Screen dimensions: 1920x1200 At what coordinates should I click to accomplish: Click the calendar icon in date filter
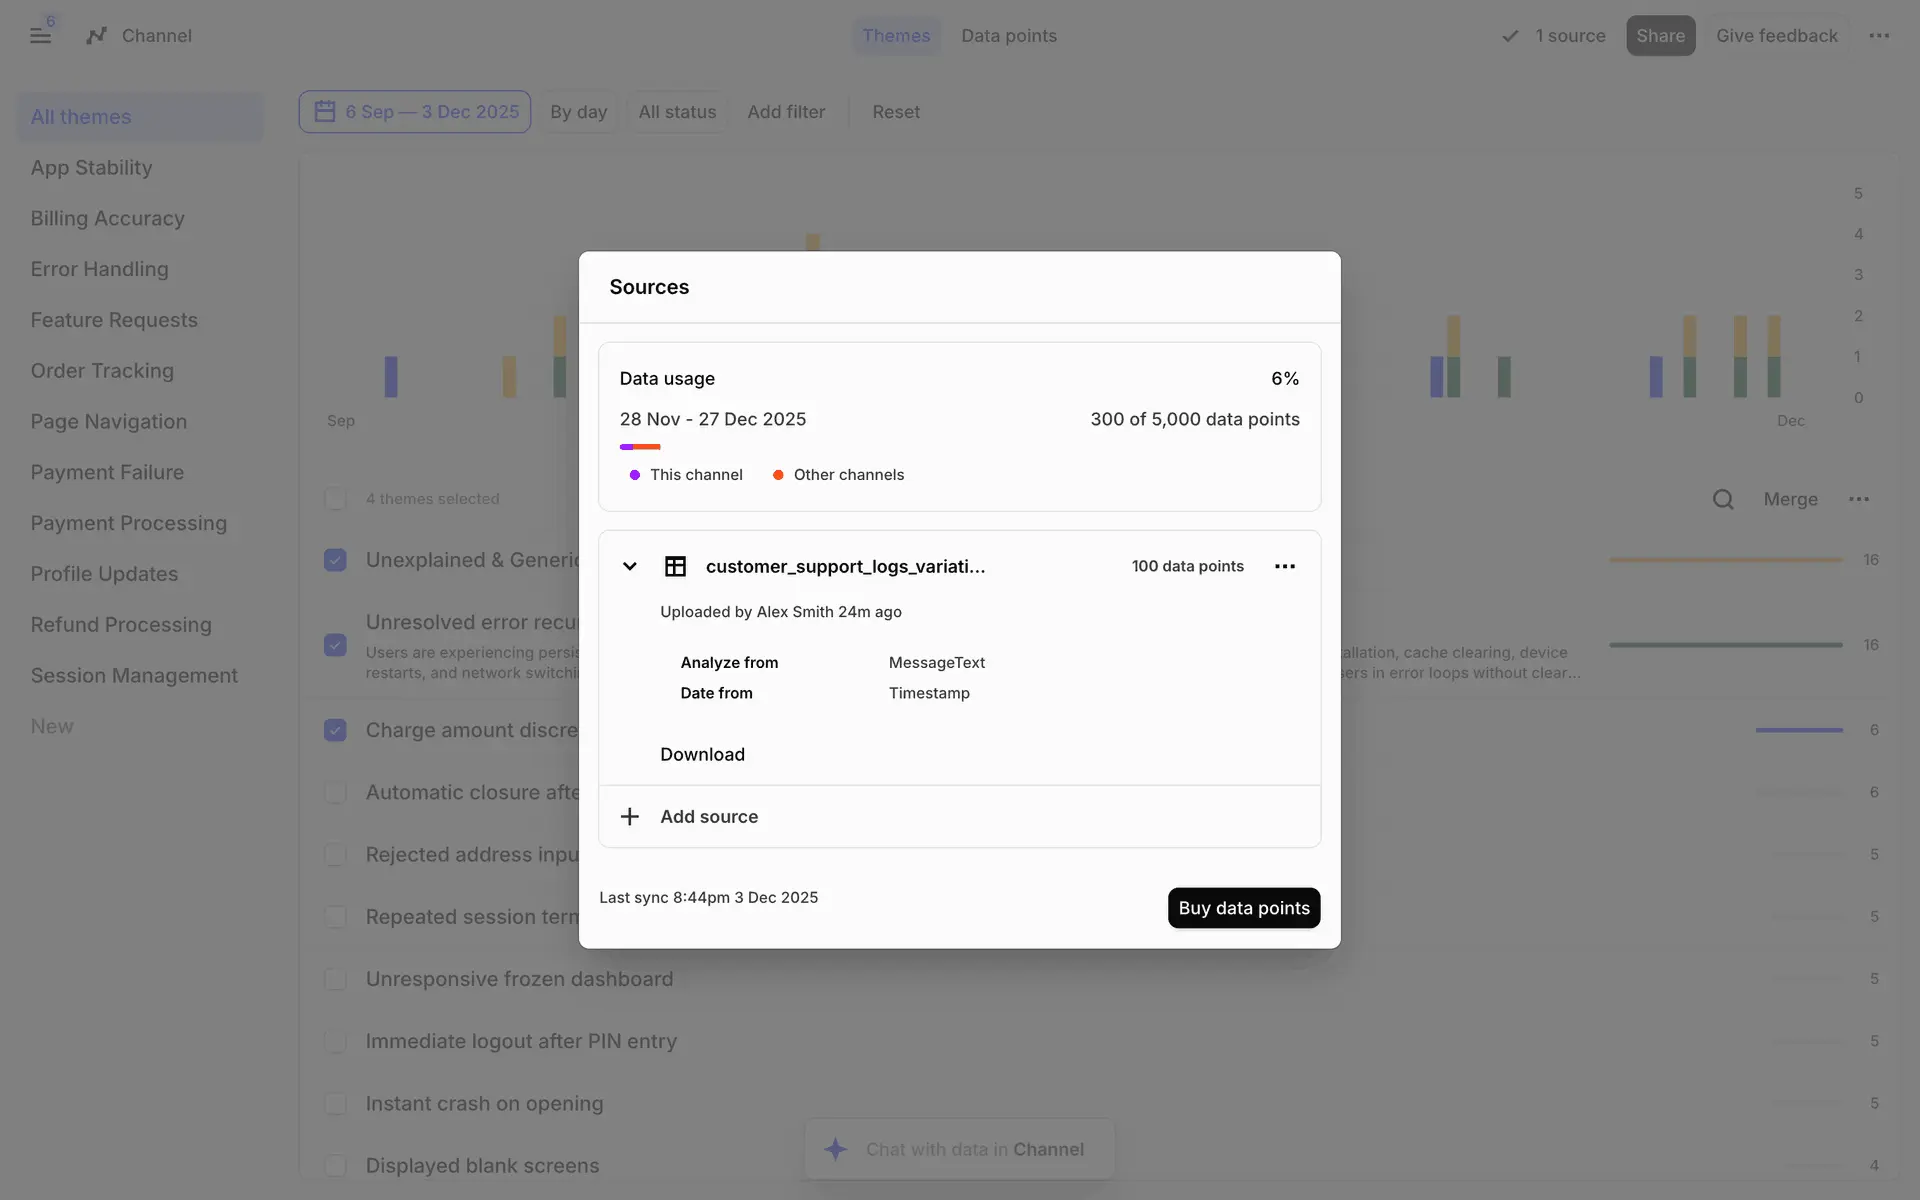click(x=325, y=112)
